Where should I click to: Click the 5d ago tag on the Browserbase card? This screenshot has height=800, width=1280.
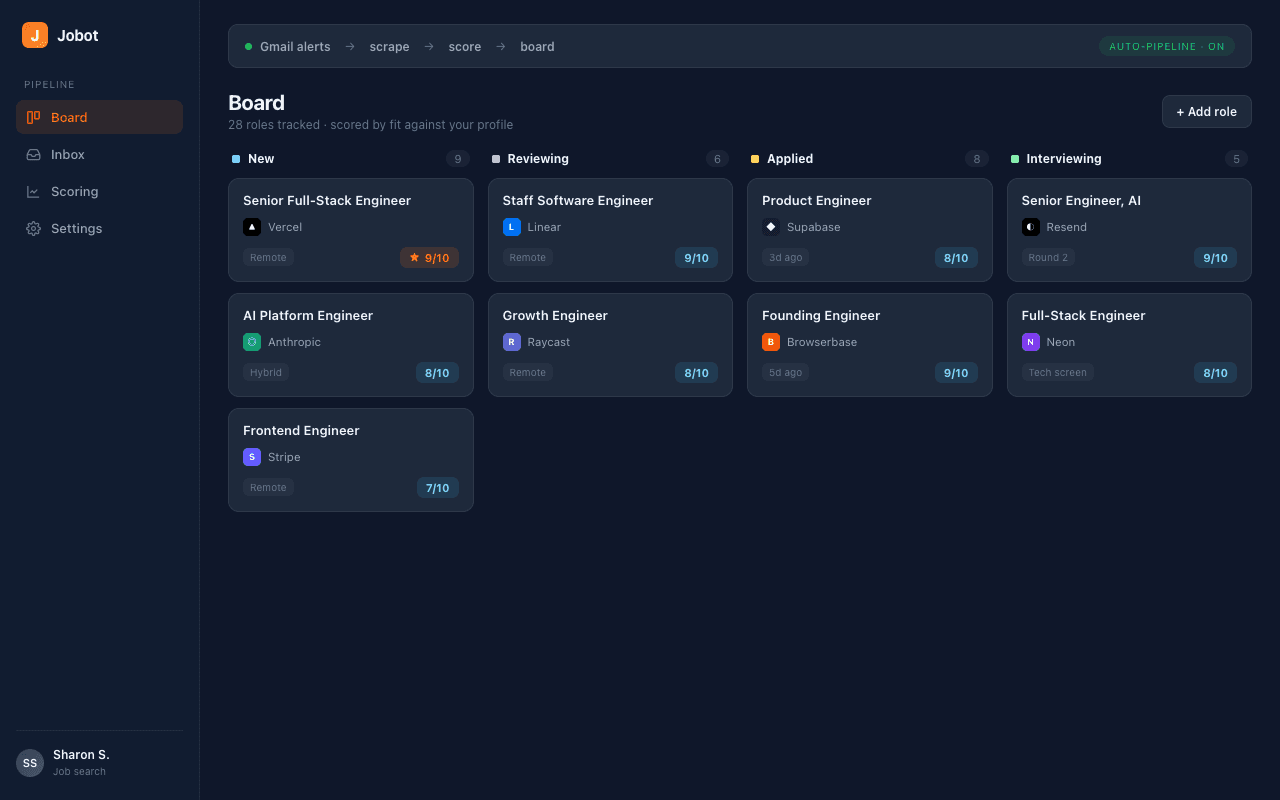[786, 372]
